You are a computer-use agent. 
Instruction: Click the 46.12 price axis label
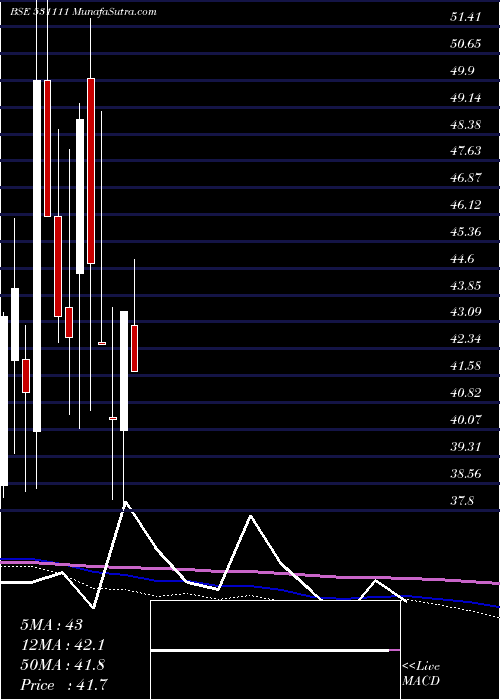click(x=466, y=205)
